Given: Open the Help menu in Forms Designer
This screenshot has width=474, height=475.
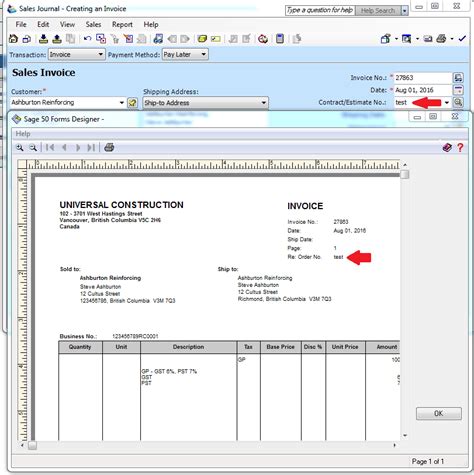Looking at the screenshot, I should click(x=23, y=134).
